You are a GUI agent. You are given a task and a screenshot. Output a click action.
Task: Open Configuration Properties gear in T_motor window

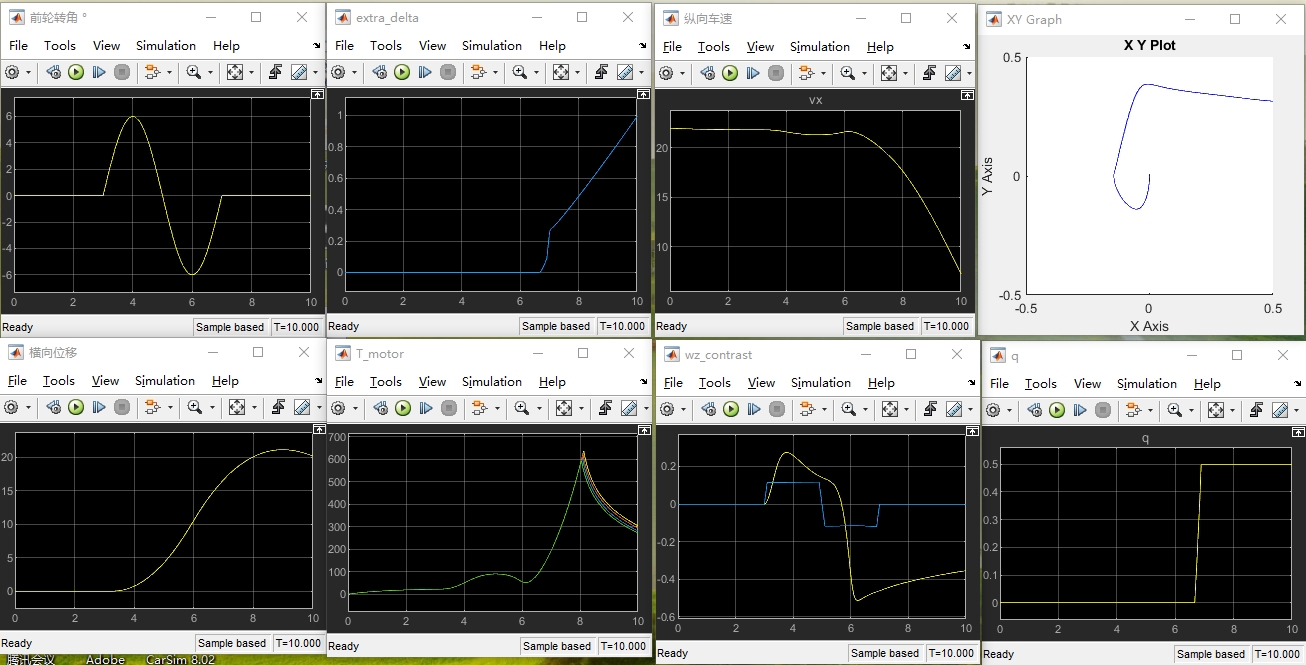339,408
